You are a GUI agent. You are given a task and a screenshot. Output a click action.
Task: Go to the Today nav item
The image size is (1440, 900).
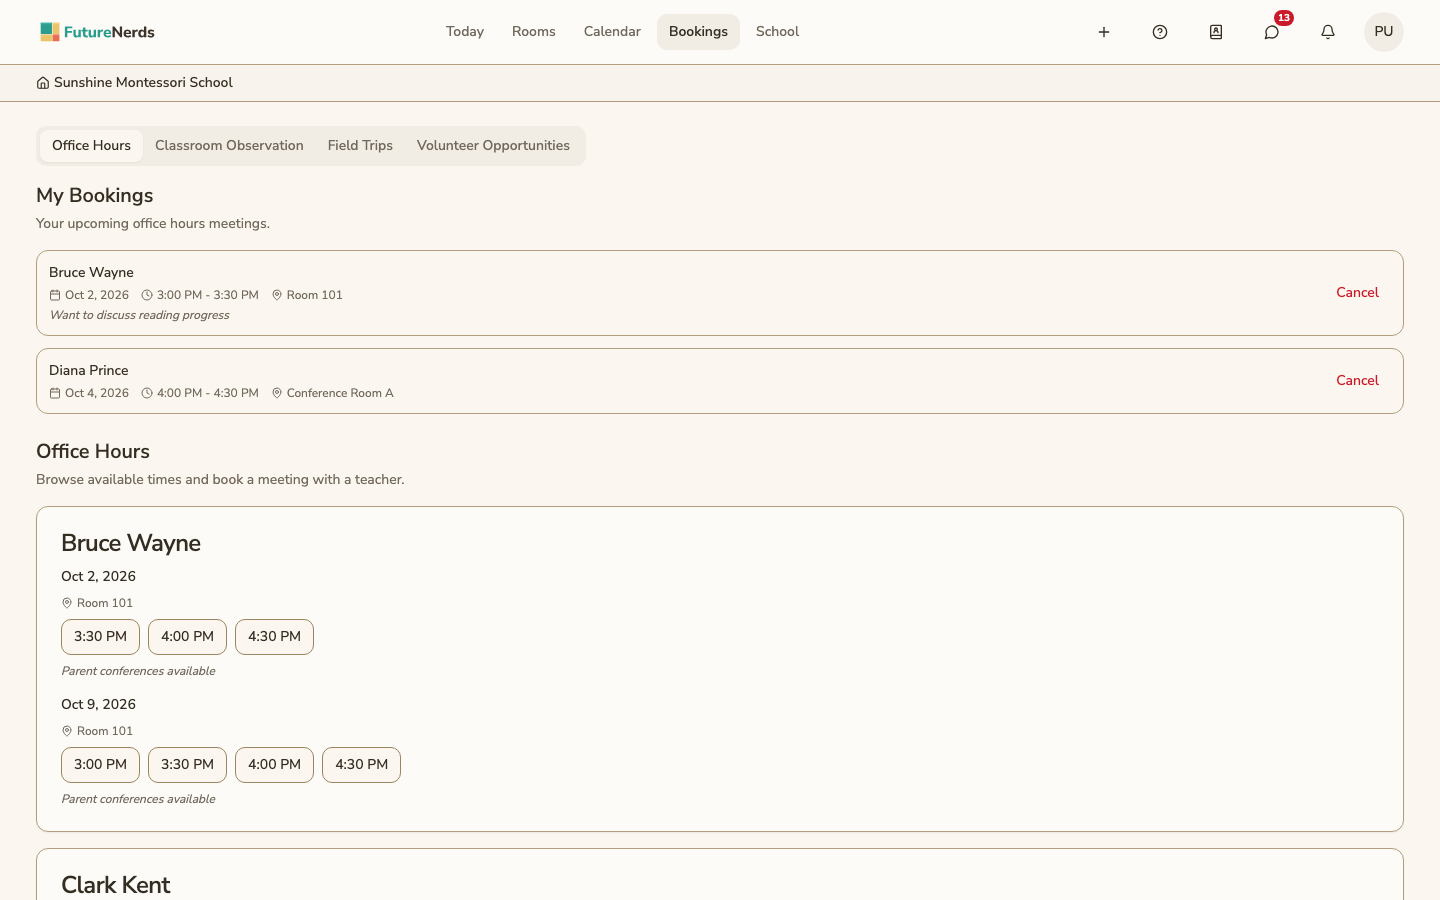coord(465,32)
